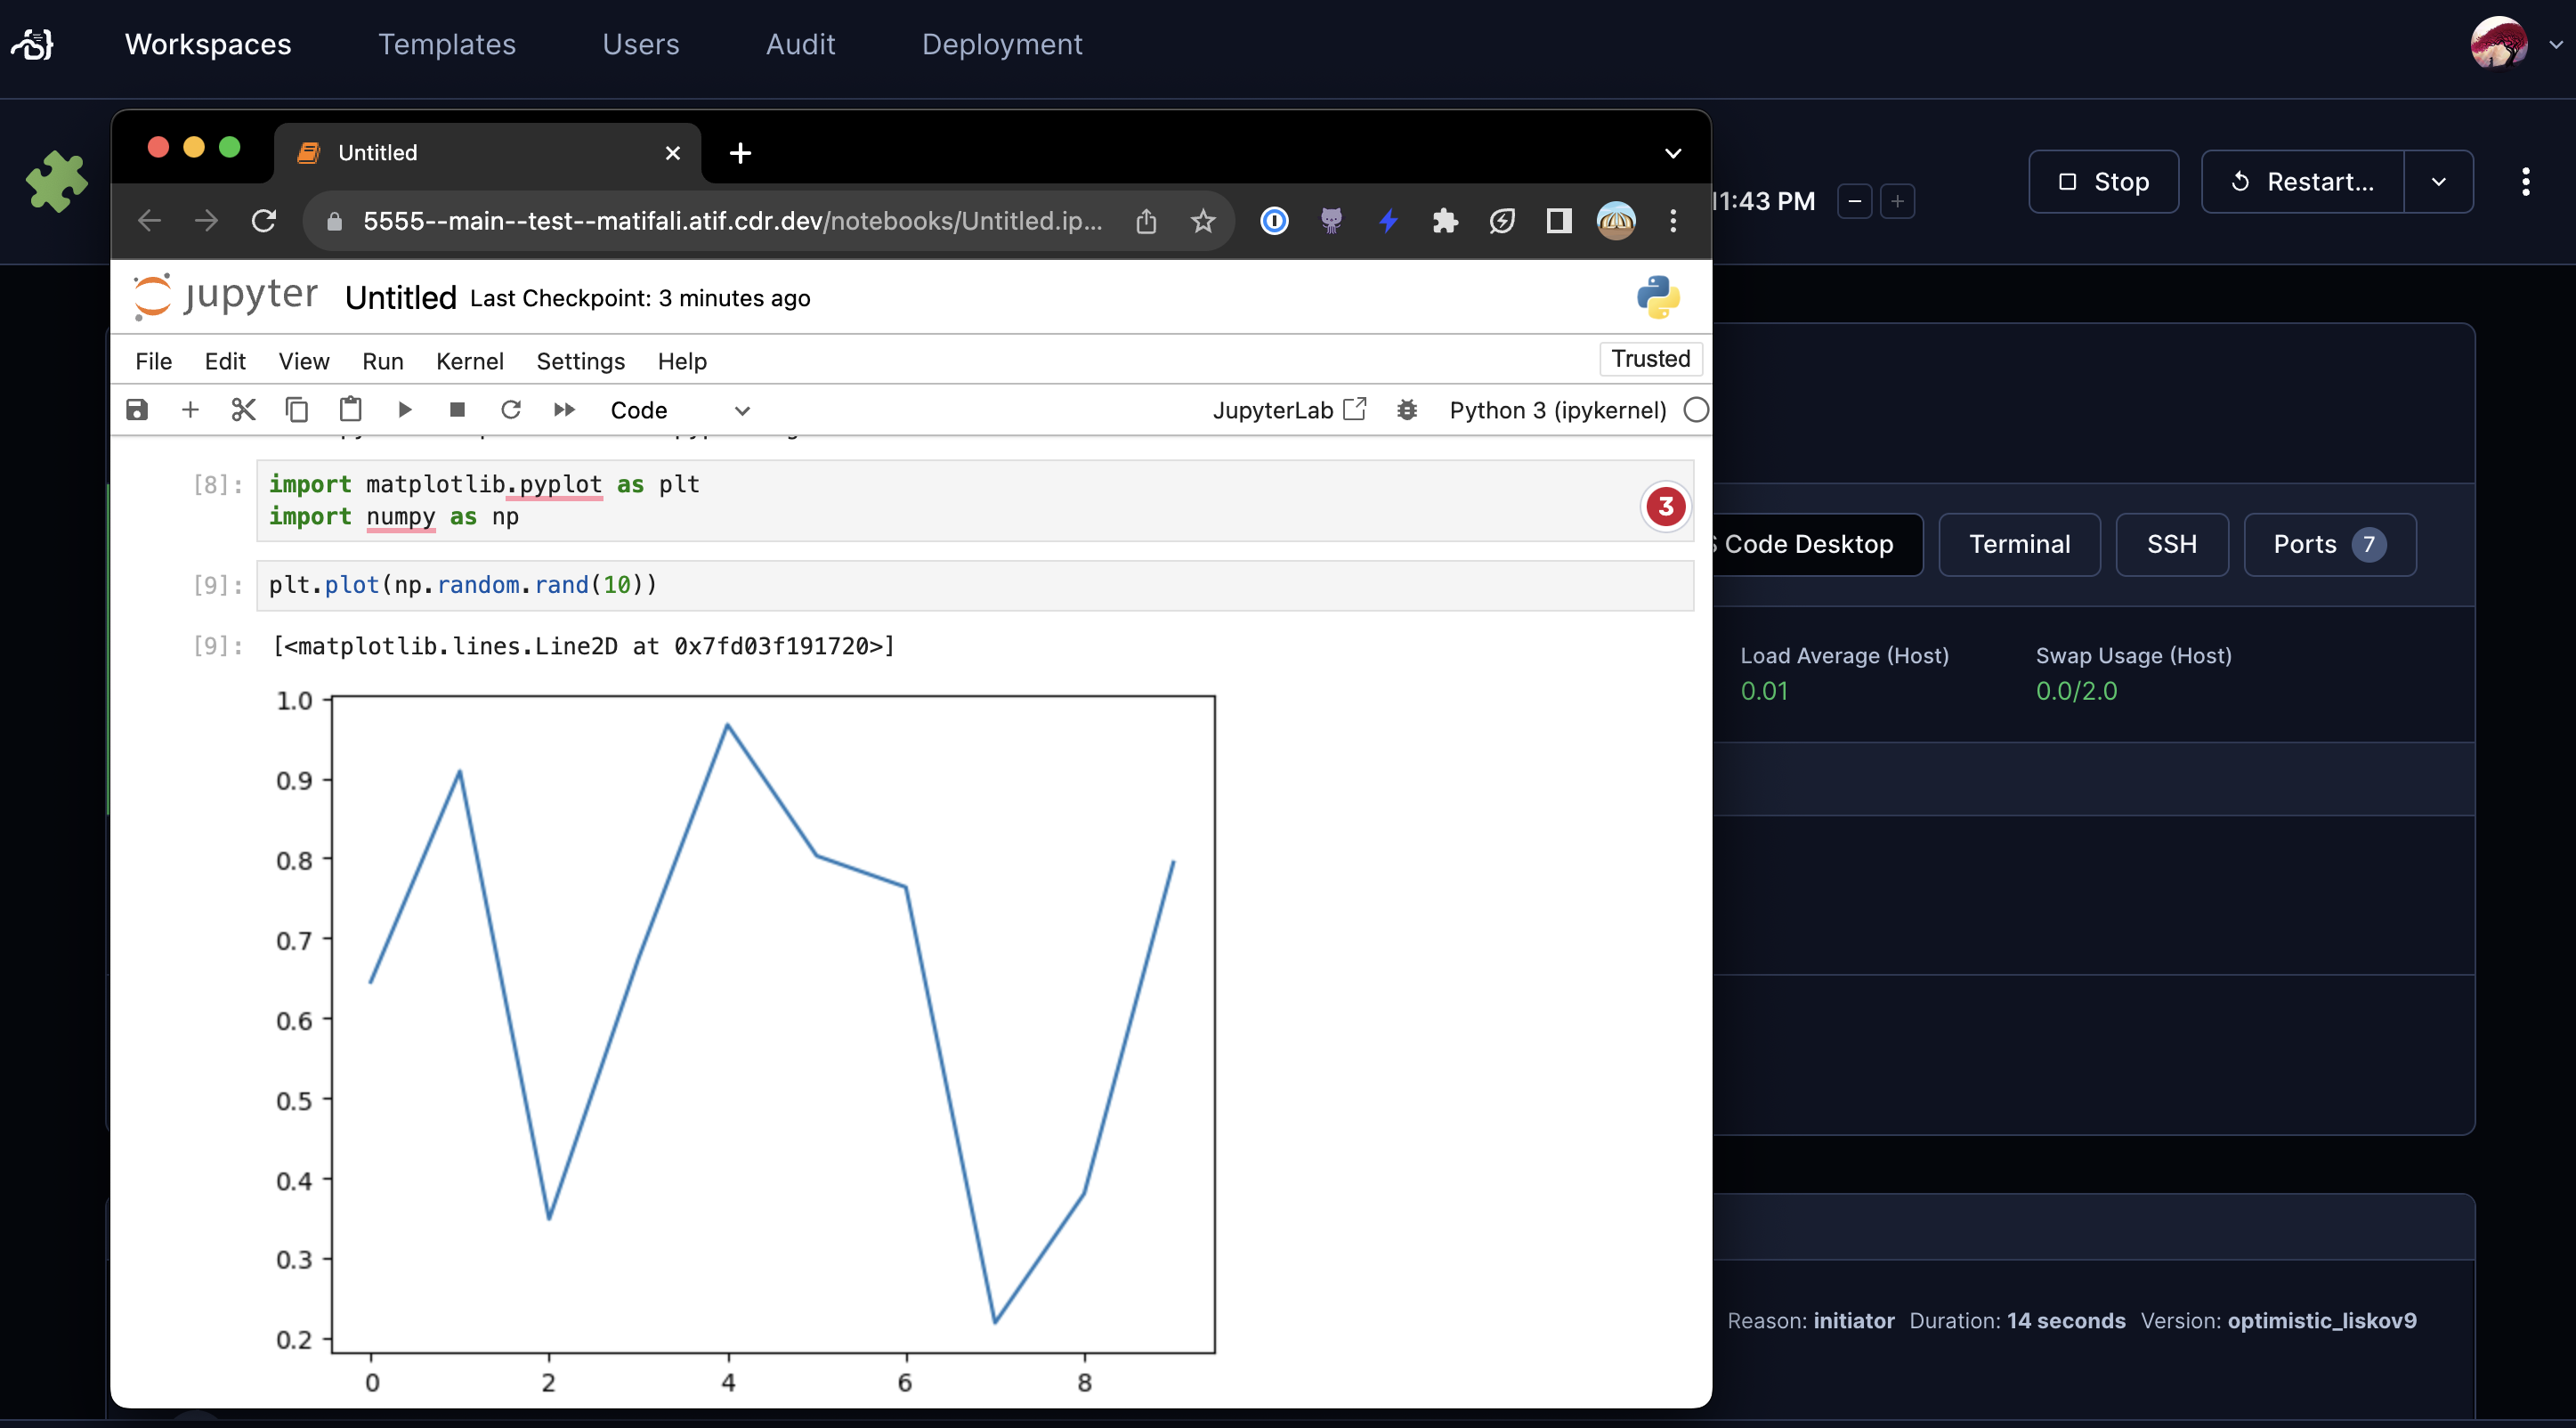Run the selected cell with the play icon

coord(404,410)
